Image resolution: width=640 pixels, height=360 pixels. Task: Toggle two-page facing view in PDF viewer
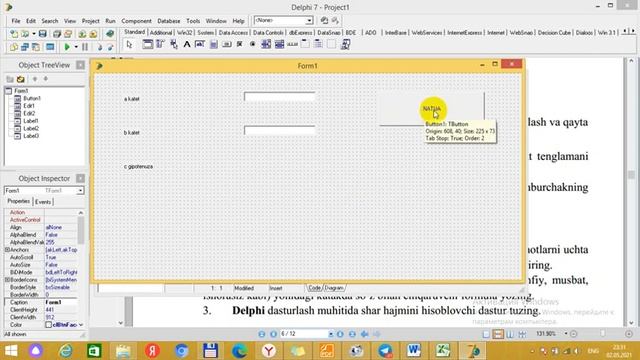coord(510,334)
